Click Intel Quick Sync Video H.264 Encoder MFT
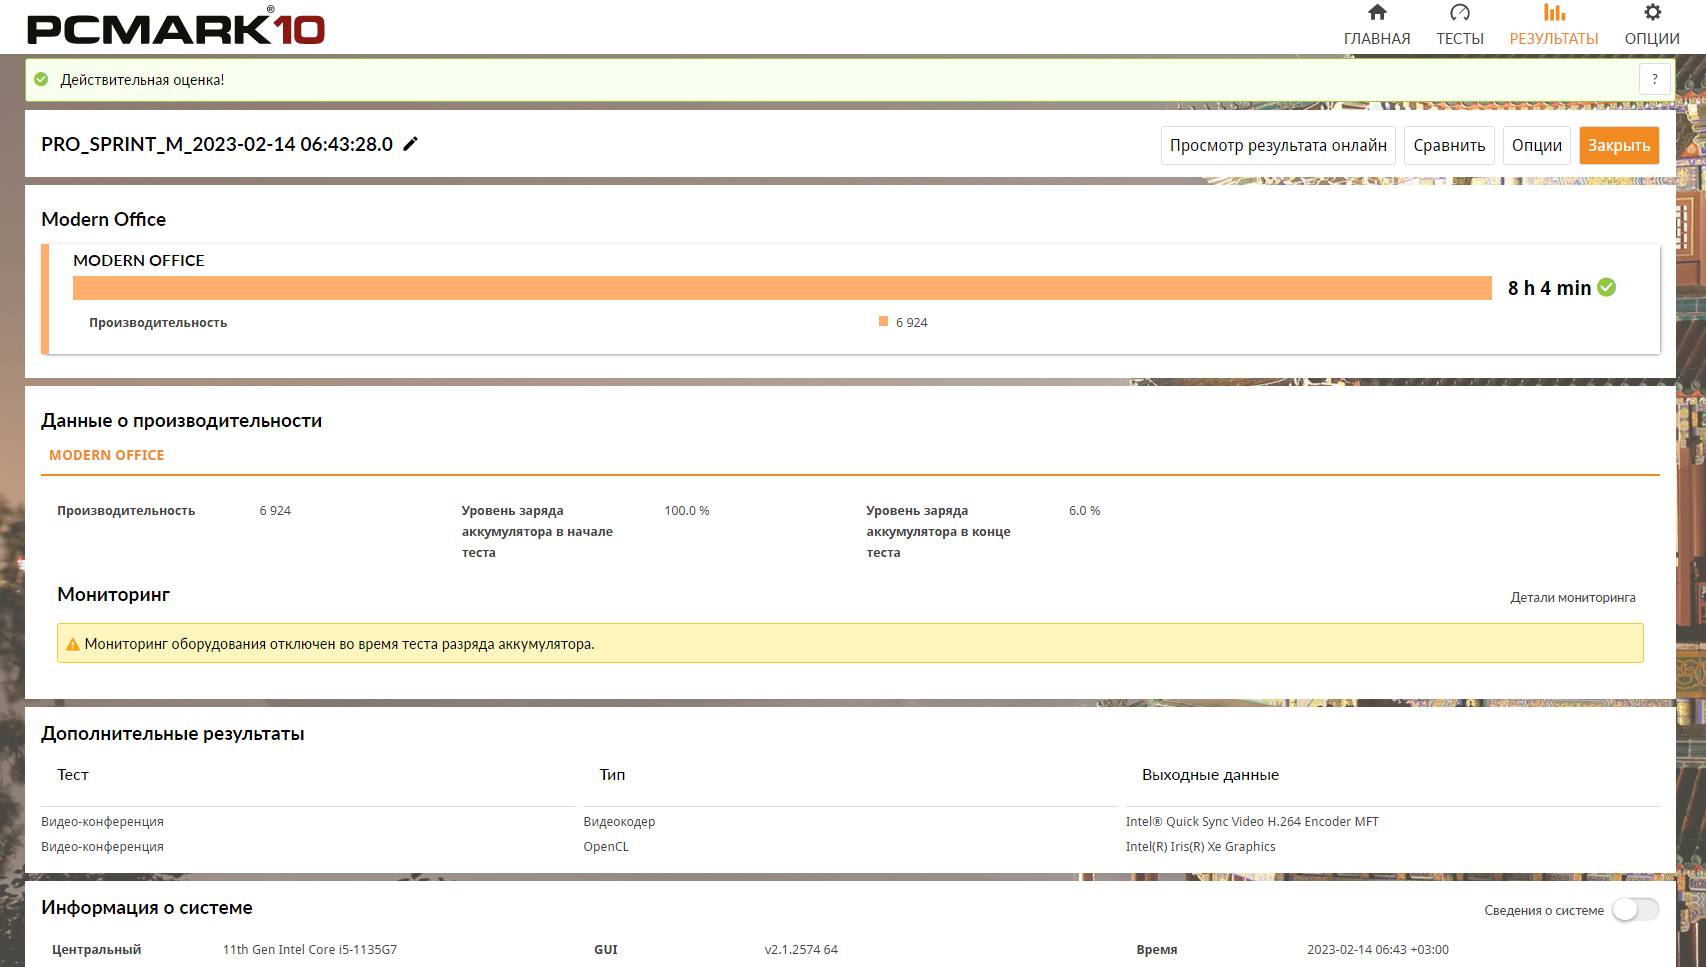 pos(1252,822)
